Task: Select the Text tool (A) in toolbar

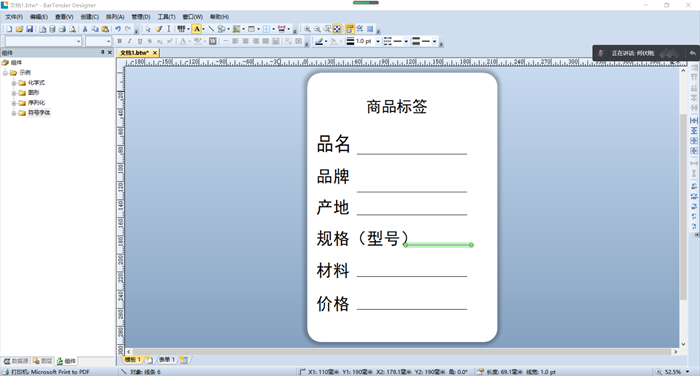Action: click(196, 29)
